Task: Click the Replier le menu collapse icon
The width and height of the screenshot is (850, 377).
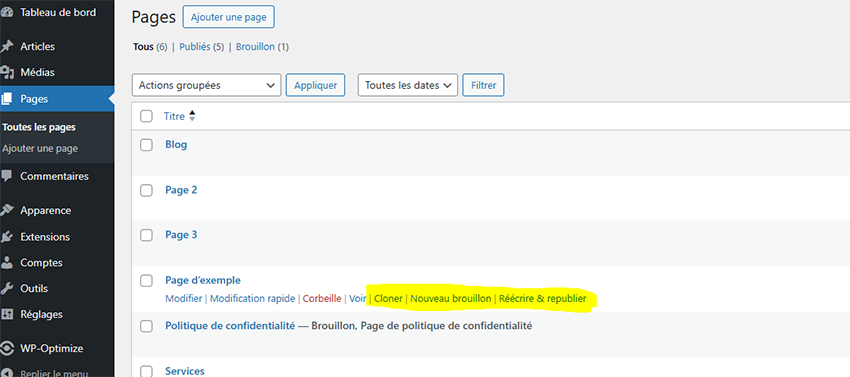Action: pyautogui.click(x=7, y=373)
